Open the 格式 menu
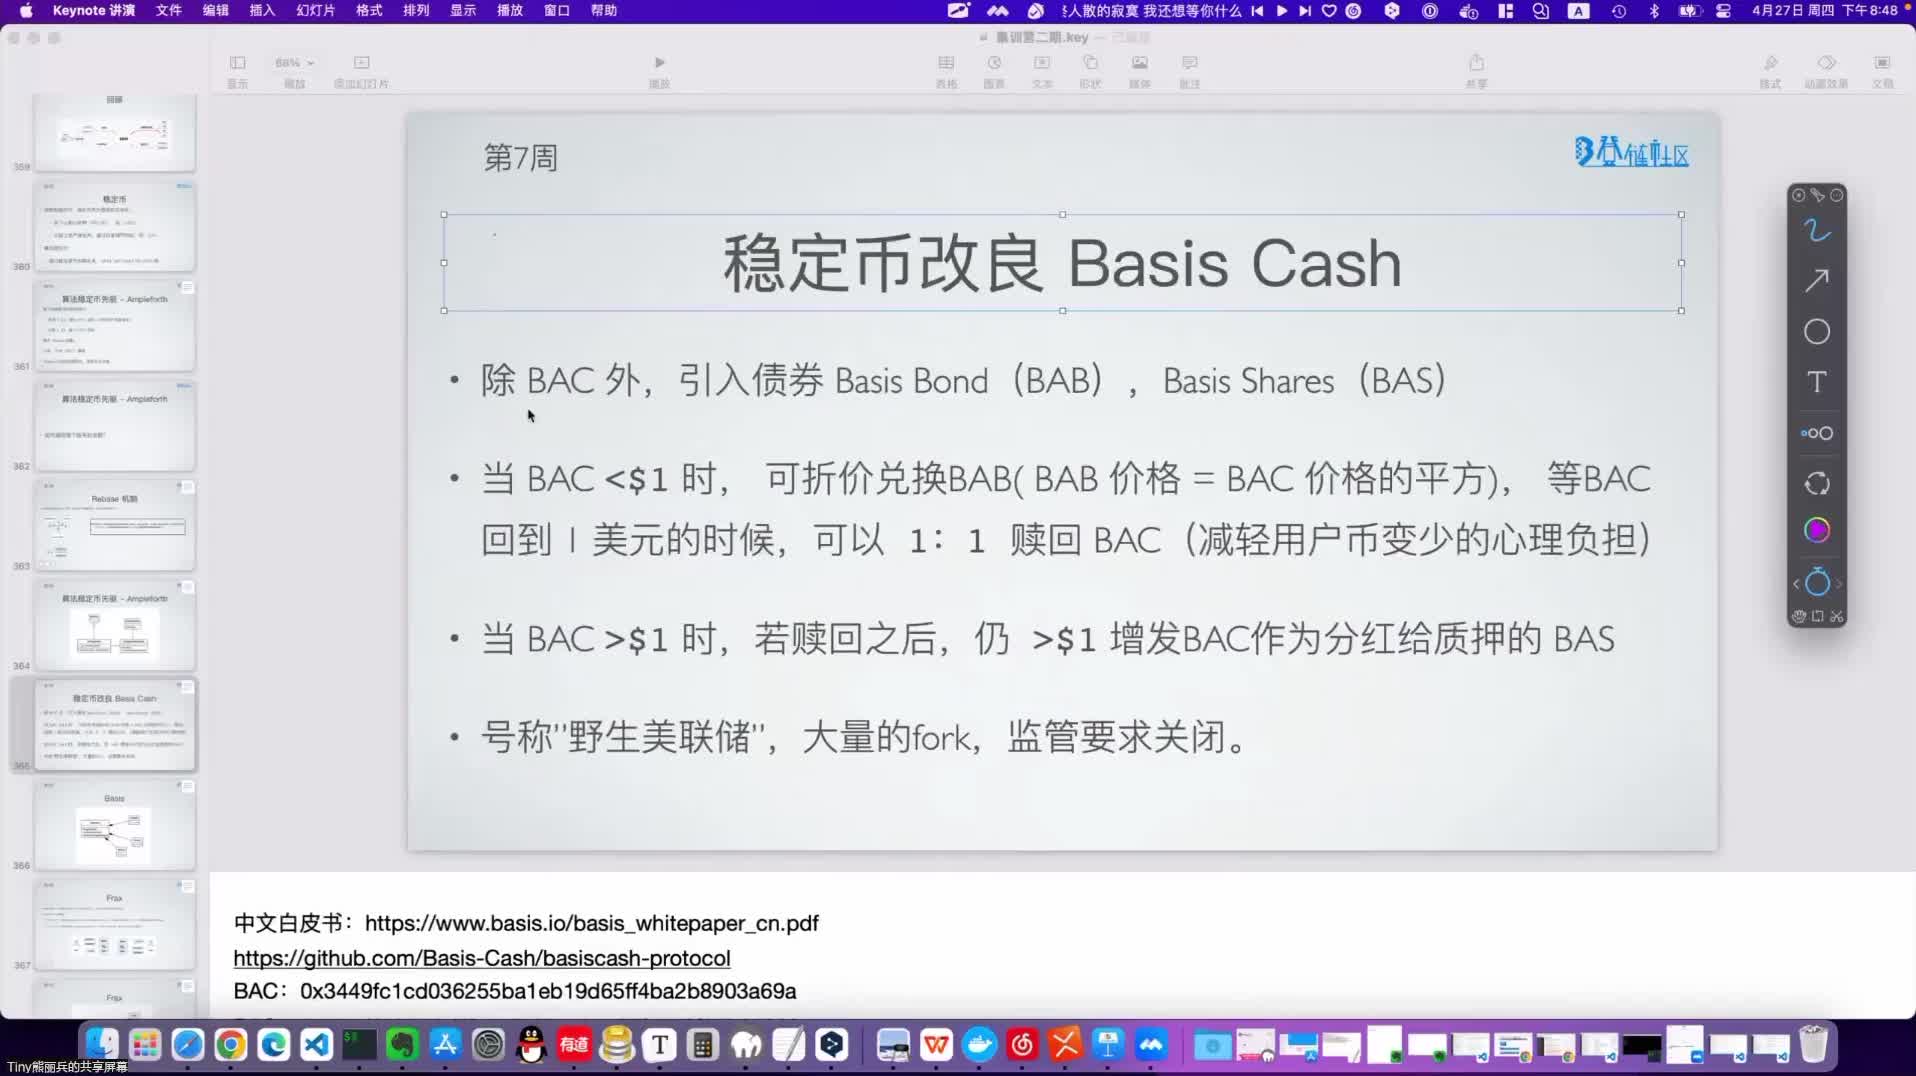The image size is (1916, 1076). (369, 10)
